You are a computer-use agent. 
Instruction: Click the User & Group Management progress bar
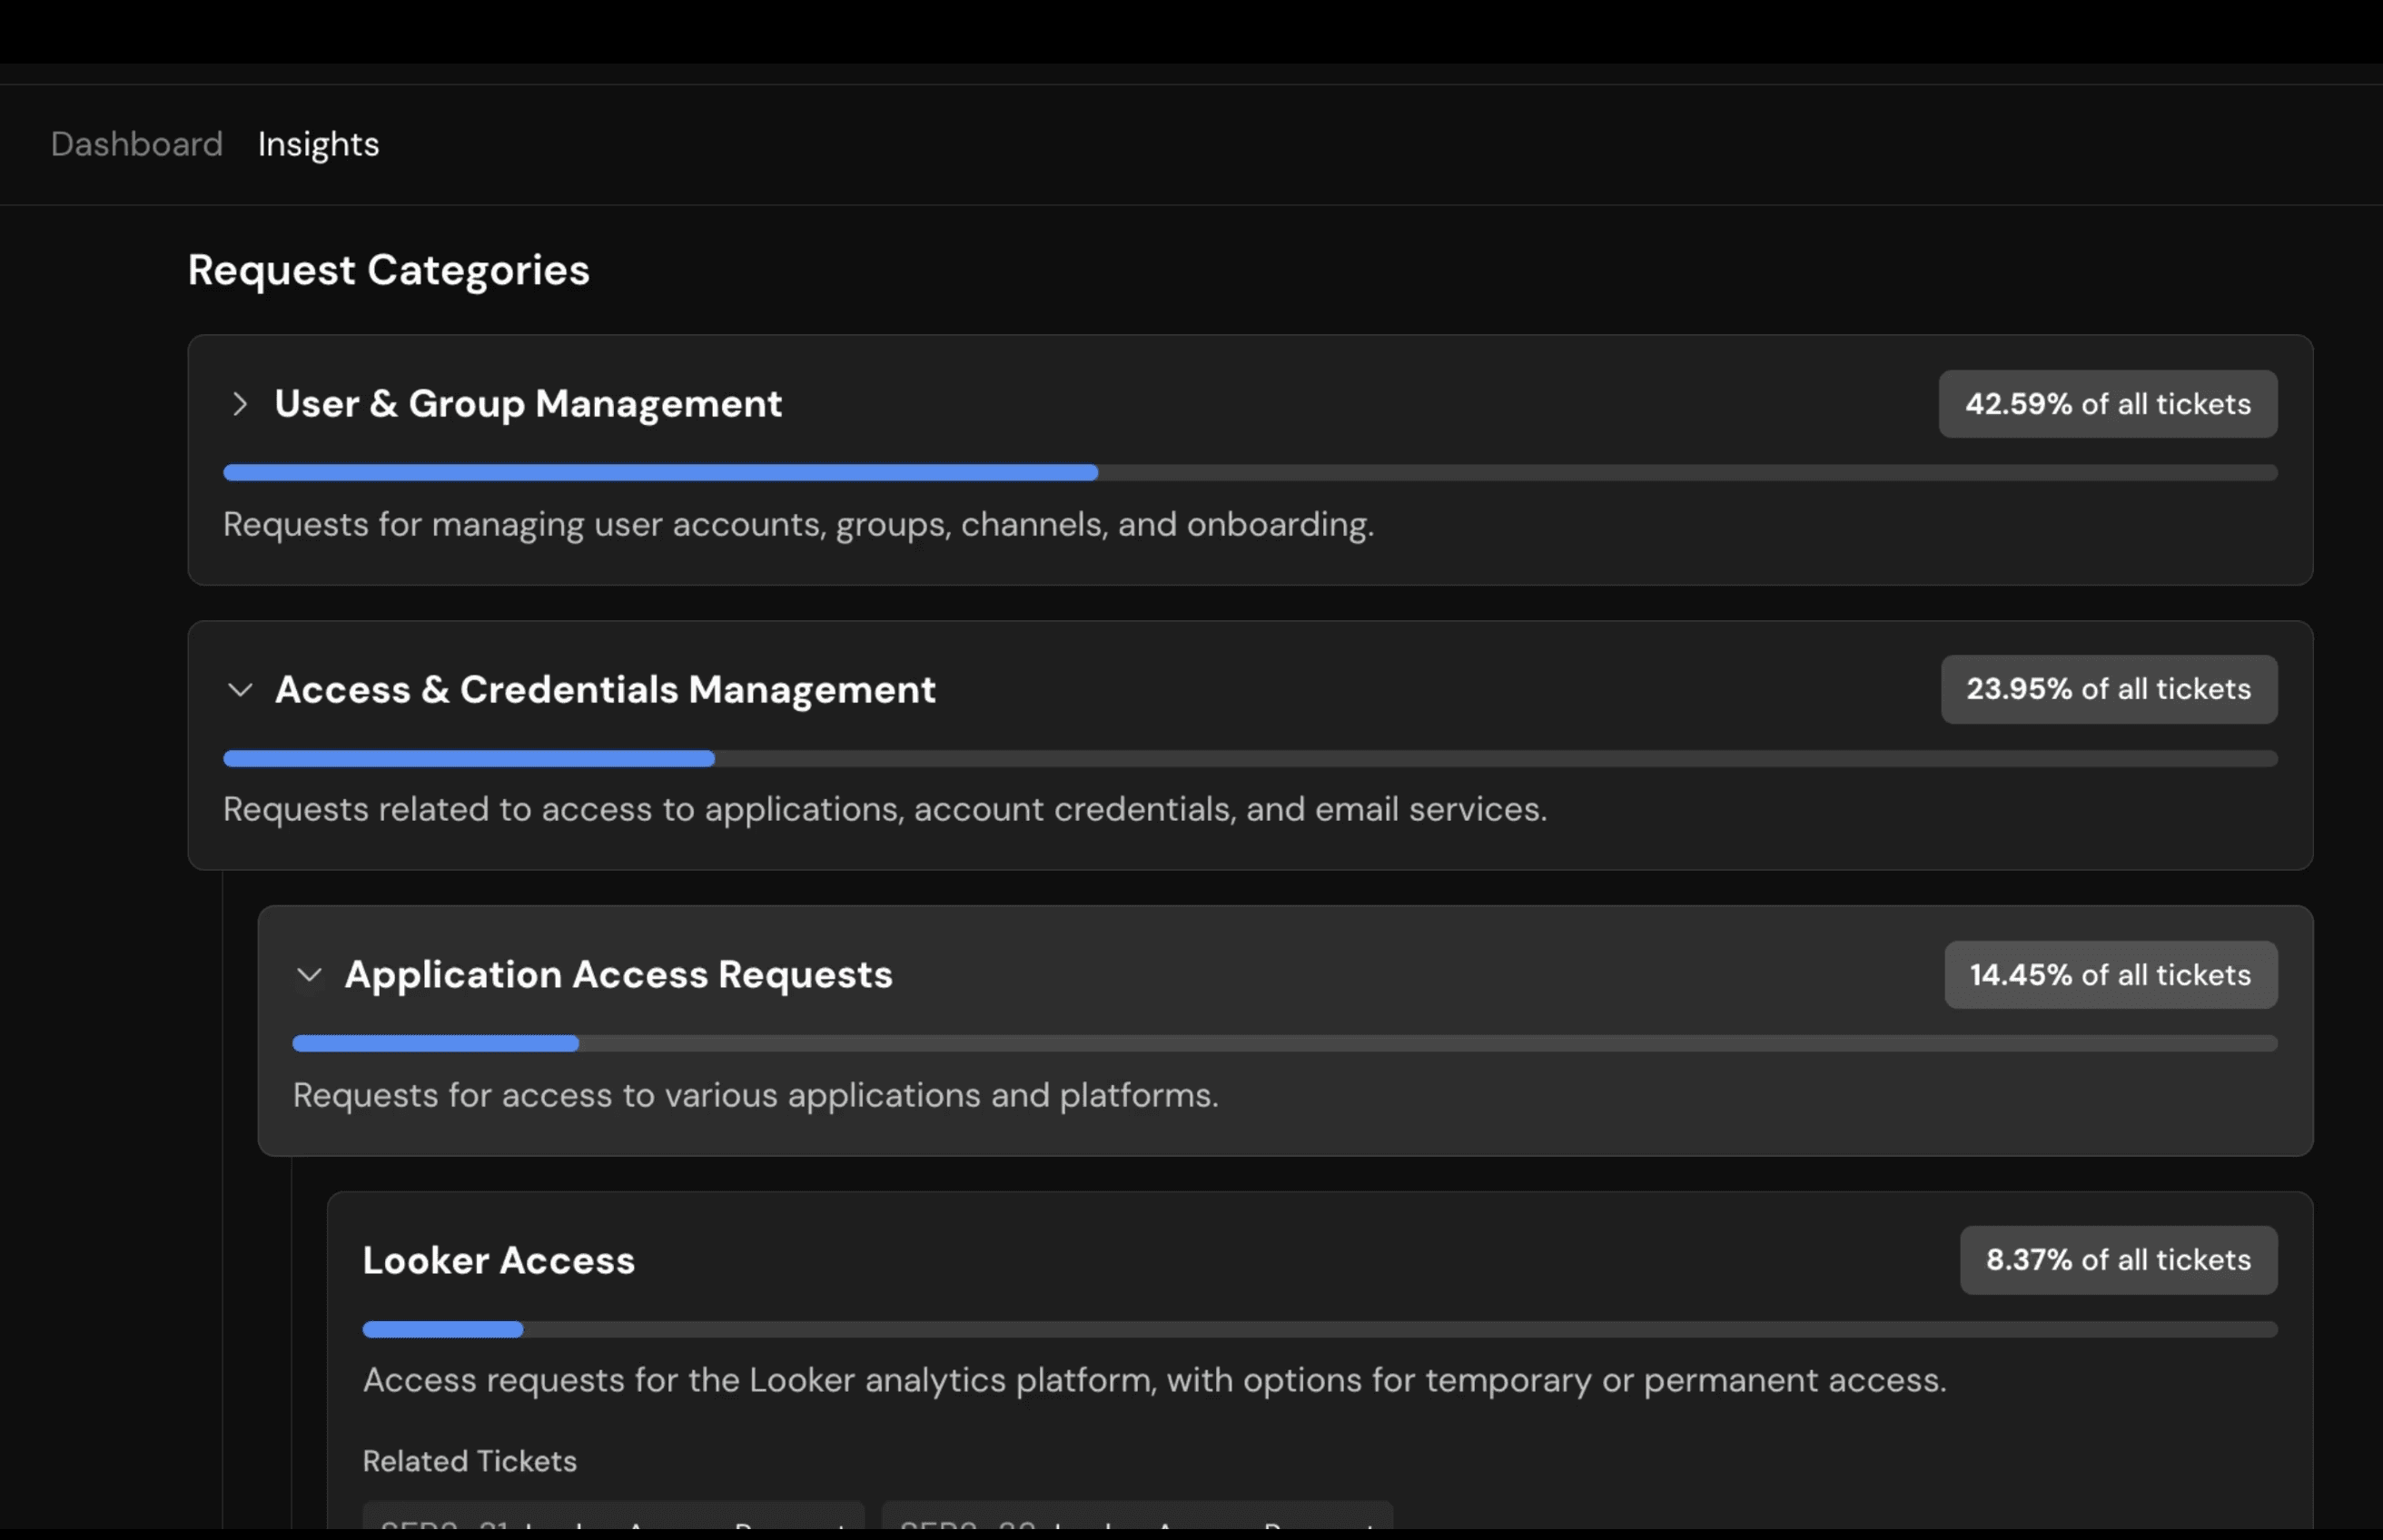pyautogui.click(x=1249, y=473)
